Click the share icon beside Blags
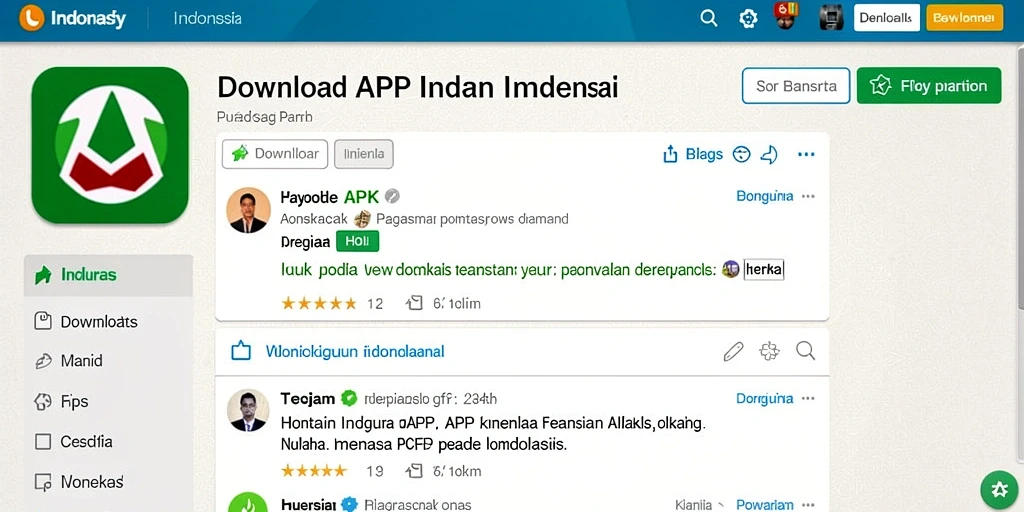Viewport: 1024px width, 512px height. point(670,155)
